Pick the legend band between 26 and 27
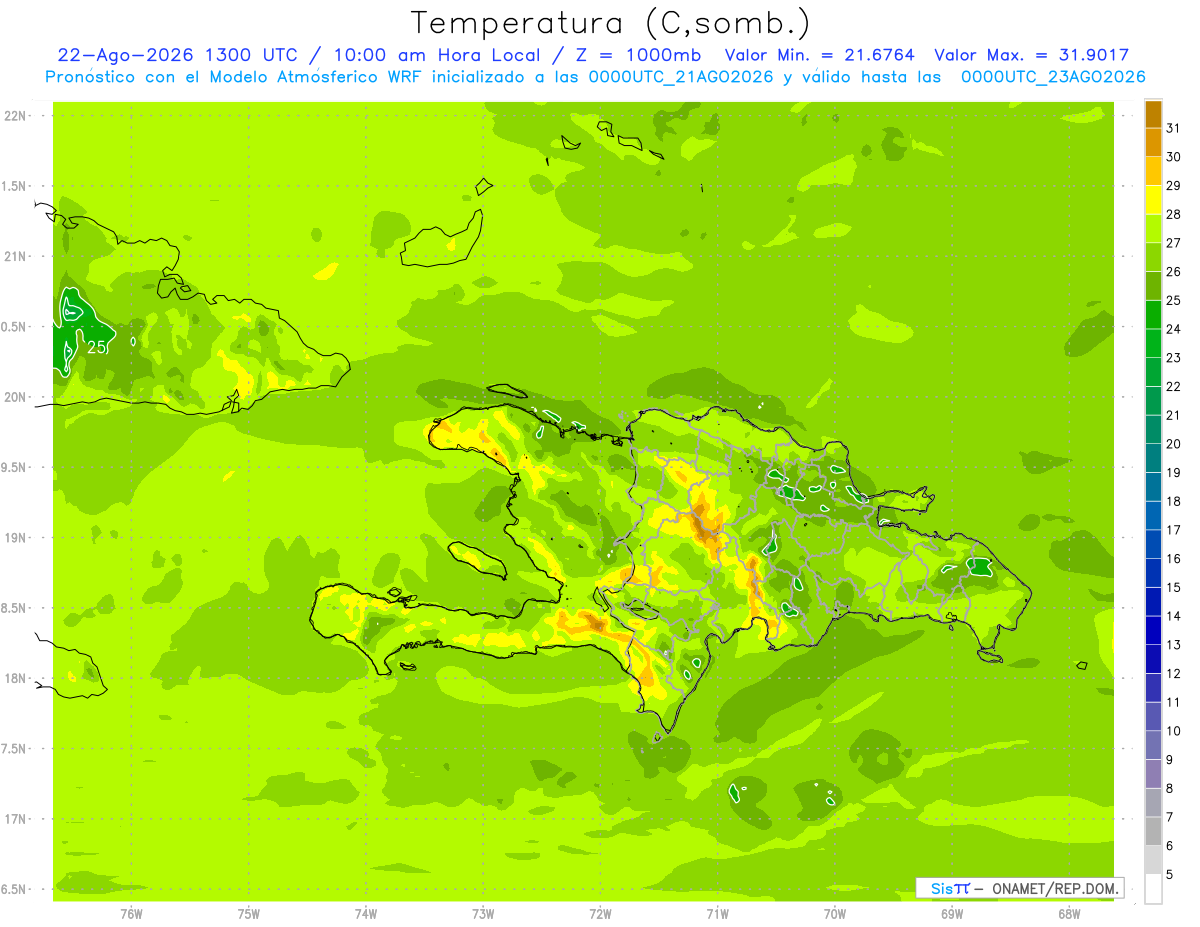1200x927 pixels. [x=1153, y=257]
